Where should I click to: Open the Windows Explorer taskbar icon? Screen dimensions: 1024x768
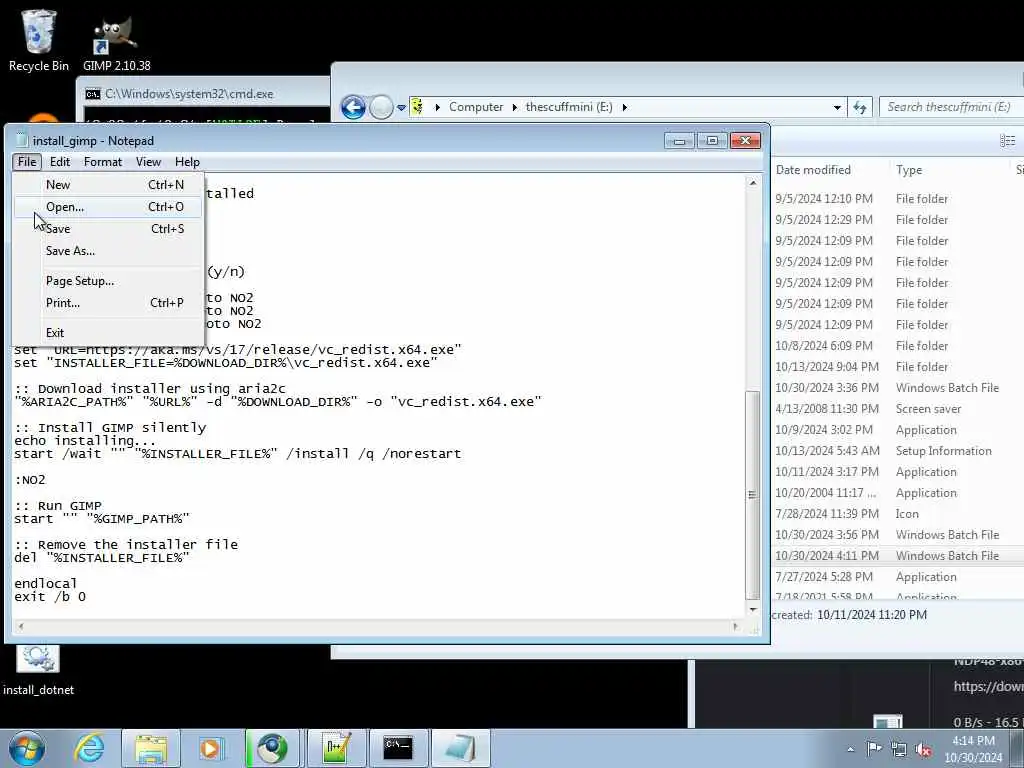click(151, 748)
